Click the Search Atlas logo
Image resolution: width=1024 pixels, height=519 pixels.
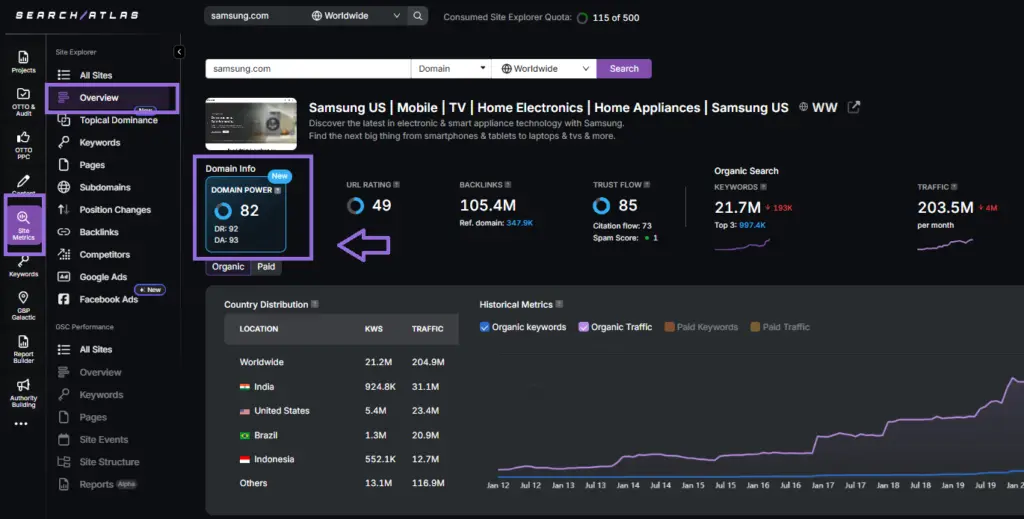[x=77, y=15]
